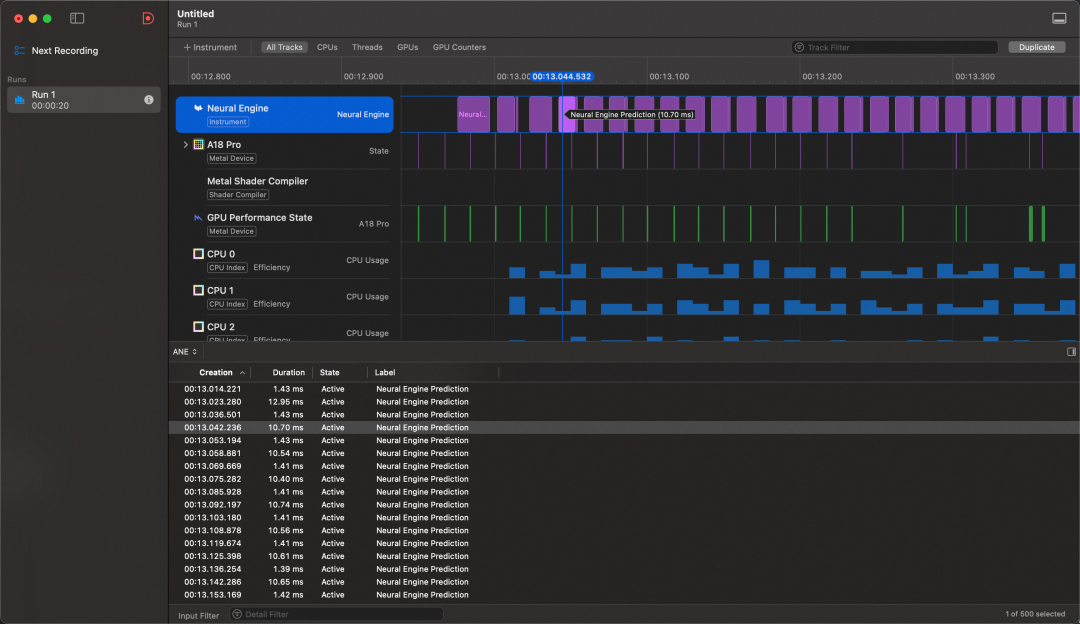
Task: Switch to the CPUs tab
Action: (x=326, y=47)
